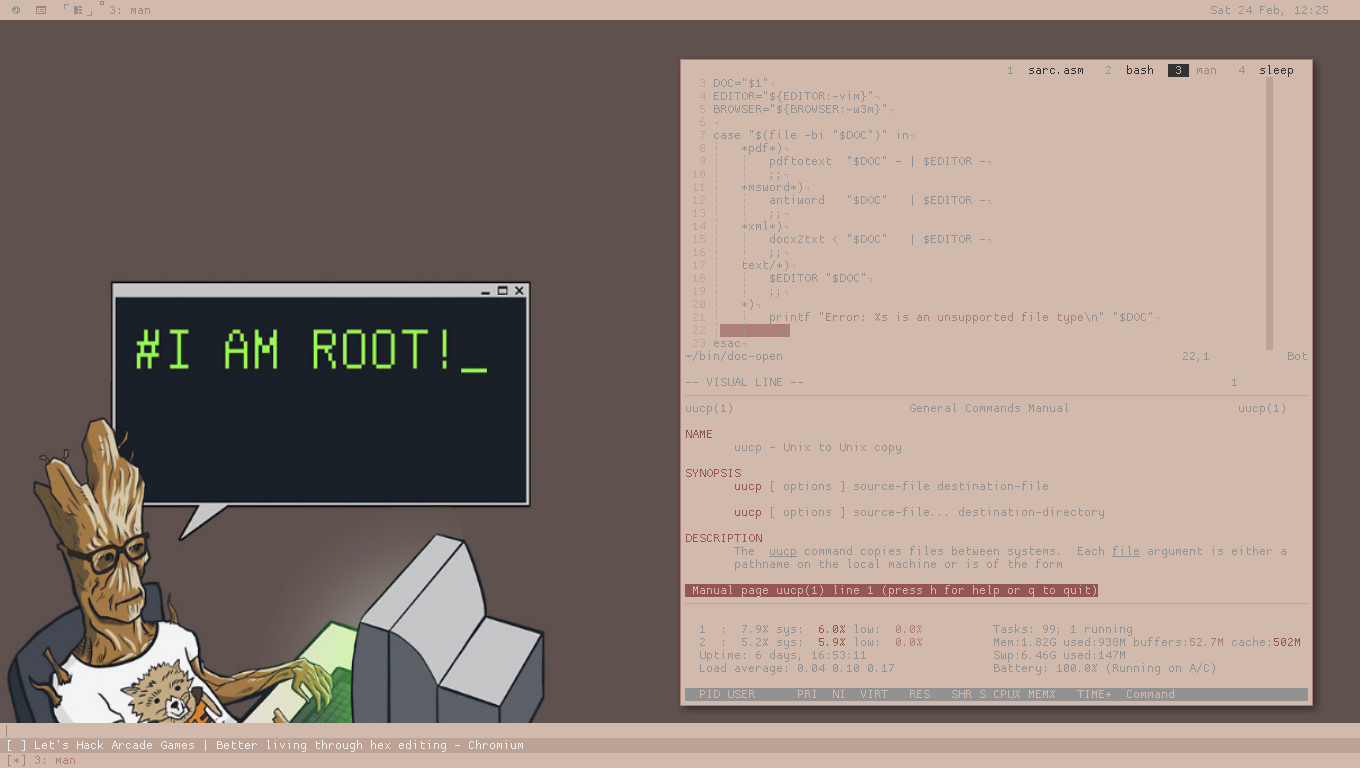Sort htop by MEM% column header
The width and height of the screenshot is (1360, 768).
point(1042,694)
